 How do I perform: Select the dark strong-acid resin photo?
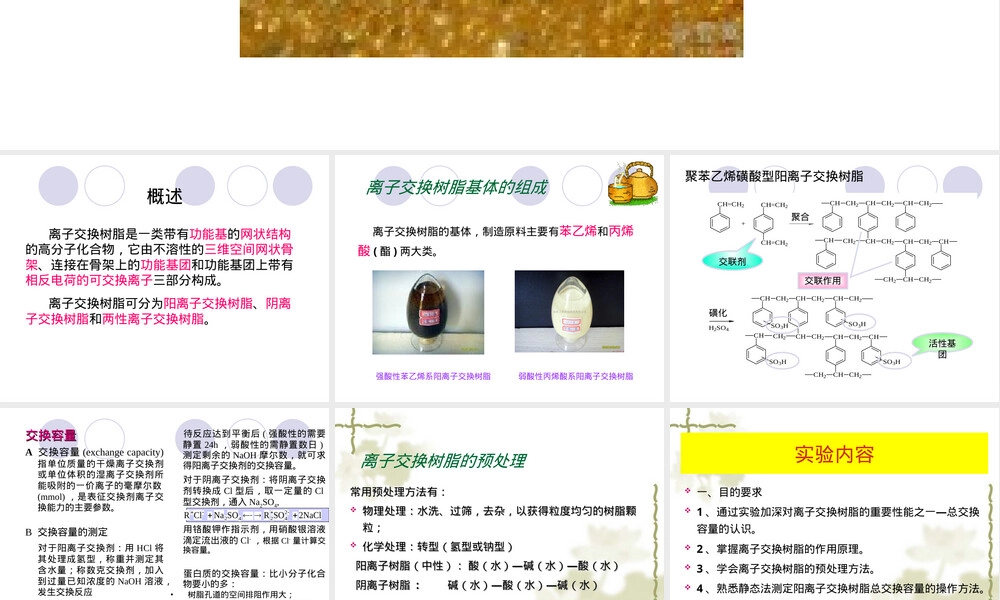point(428,312)
